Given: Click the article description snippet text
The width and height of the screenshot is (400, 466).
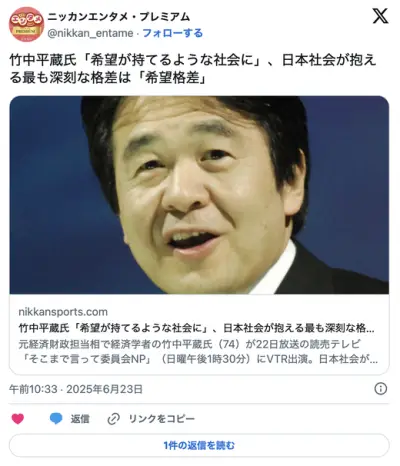Looking at the screenshot, I should point(198,352).
